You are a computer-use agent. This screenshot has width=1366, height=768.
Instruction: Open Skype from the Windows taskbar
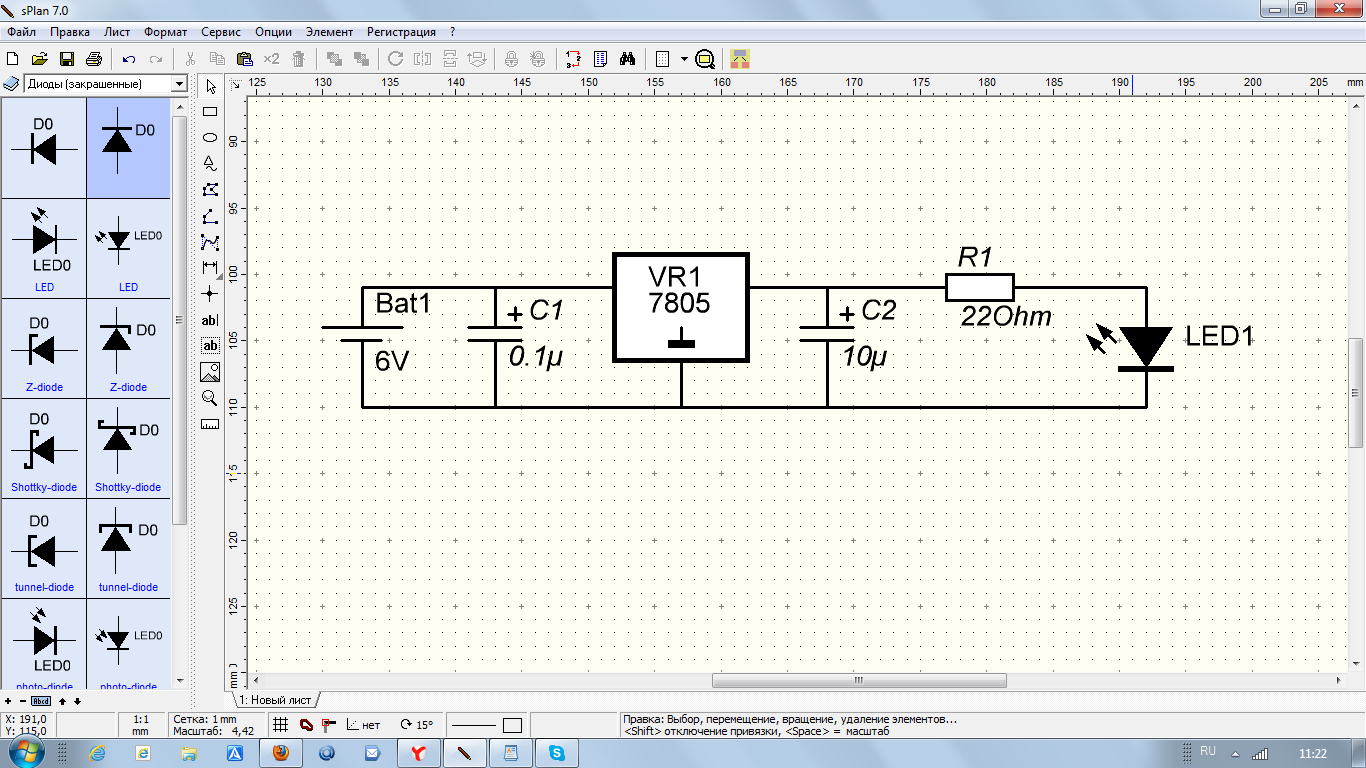coord(555,752)
